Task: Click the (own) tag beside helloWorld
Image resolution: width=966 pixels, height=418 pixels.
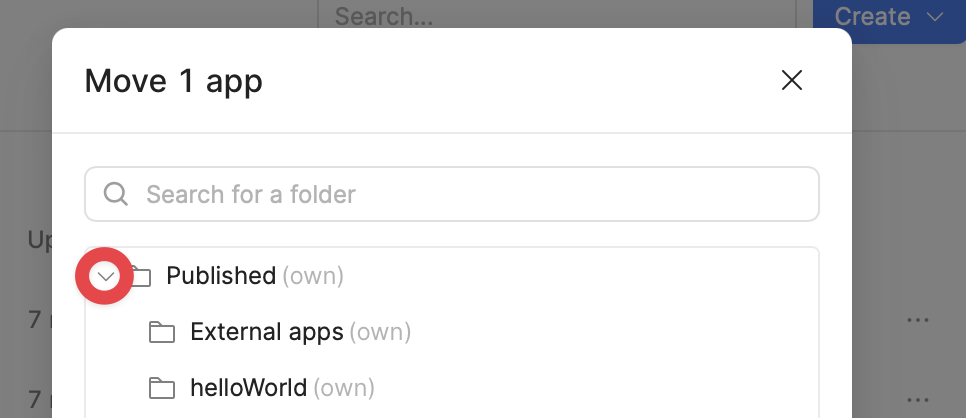Action: coord(344,388)
